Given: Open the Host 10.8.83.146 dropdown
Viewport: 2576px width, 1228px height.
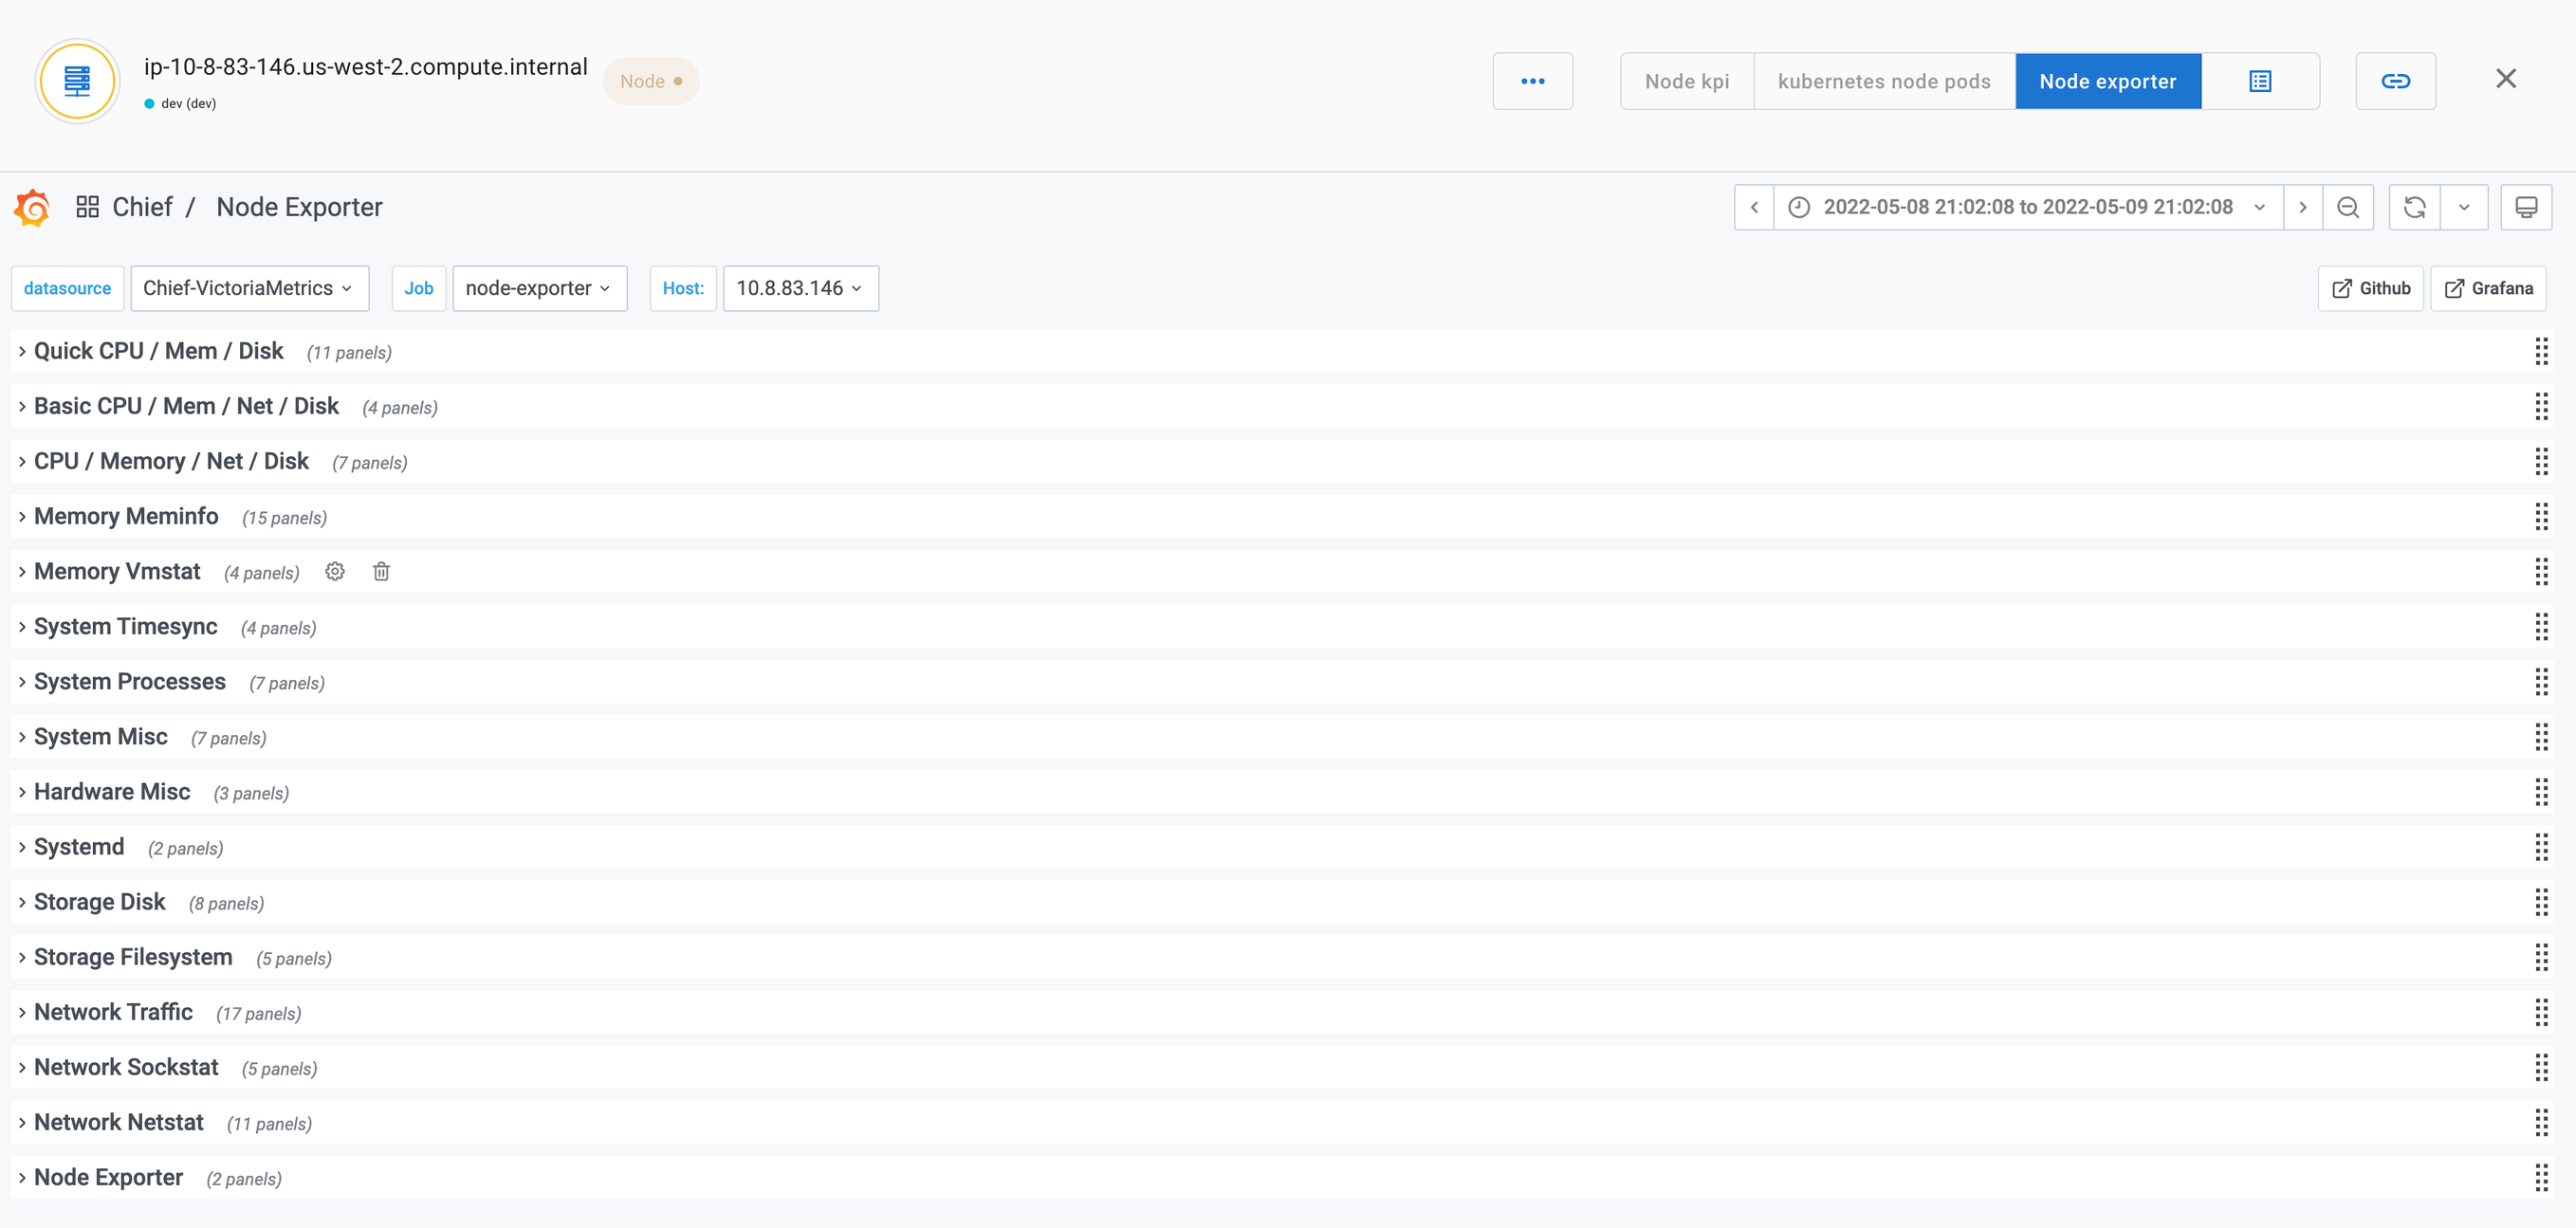Looking at the screenshot, I should coord(800,288).
